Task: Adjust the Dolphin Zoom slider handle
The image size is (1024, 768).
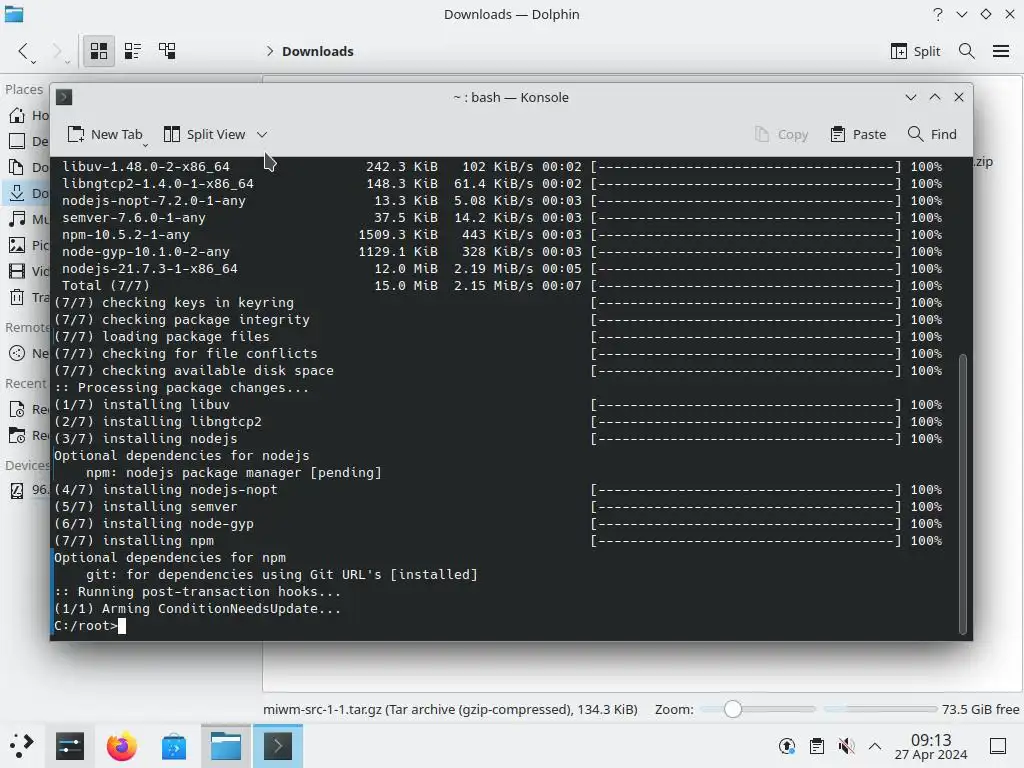Action: [x=733, y=709]
